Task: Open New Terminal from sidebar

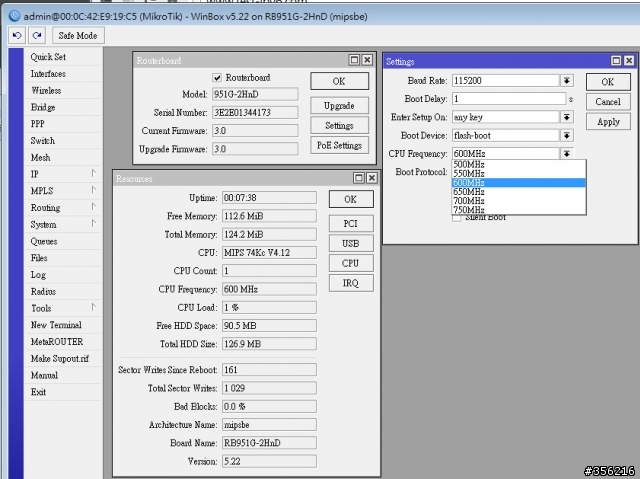Action: click(63, 325)
